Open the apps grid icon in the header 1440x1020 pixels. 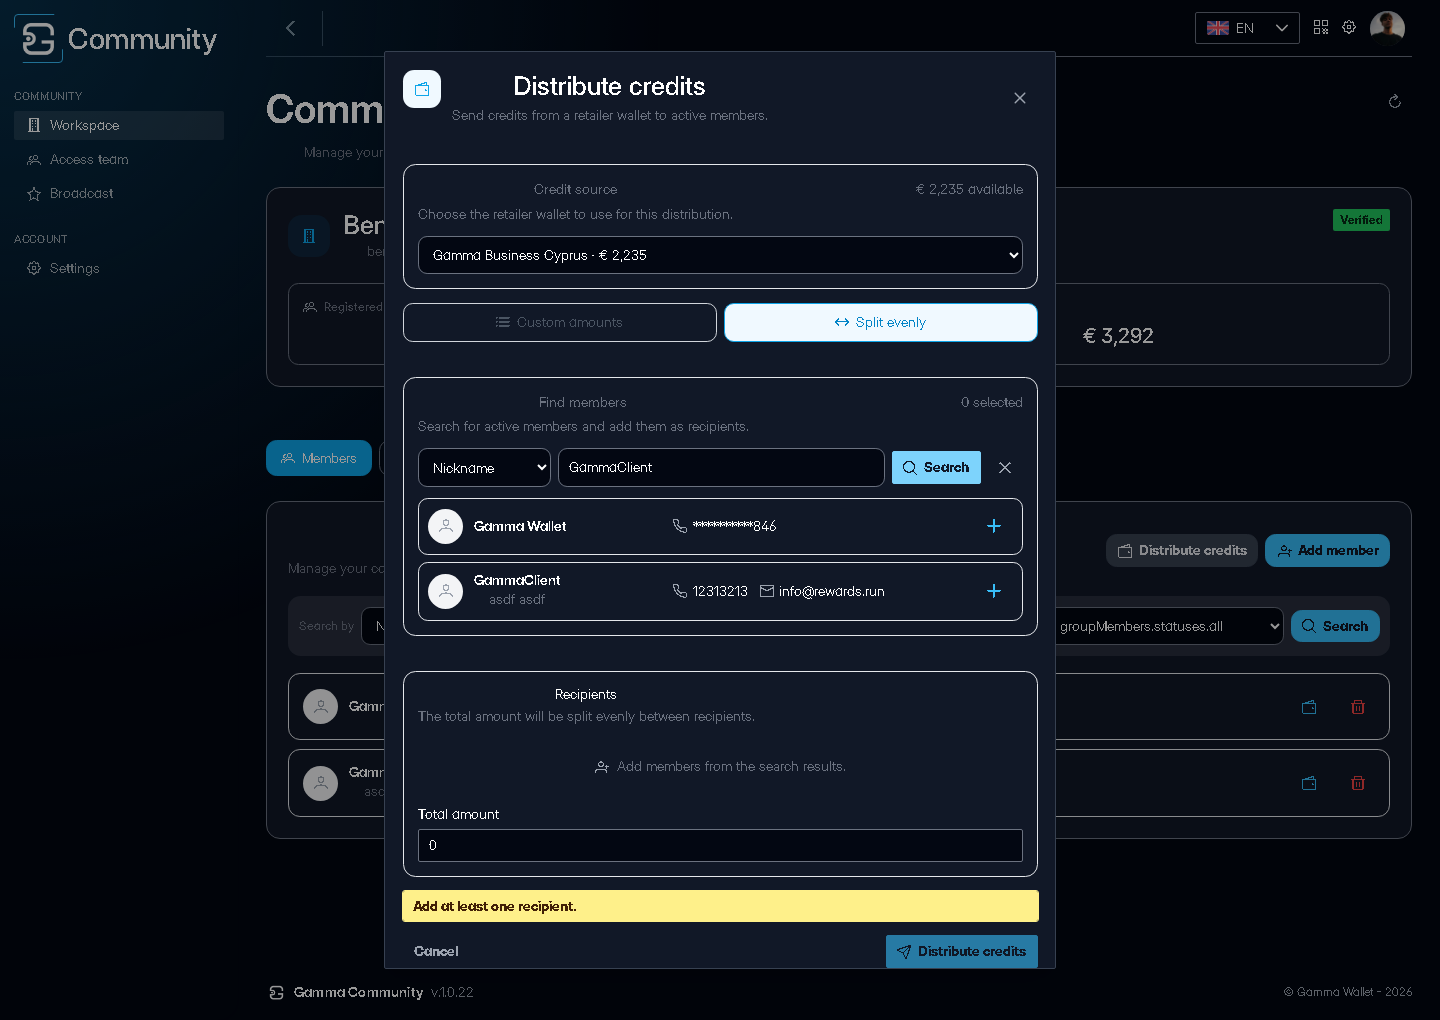coord(1321,28)
